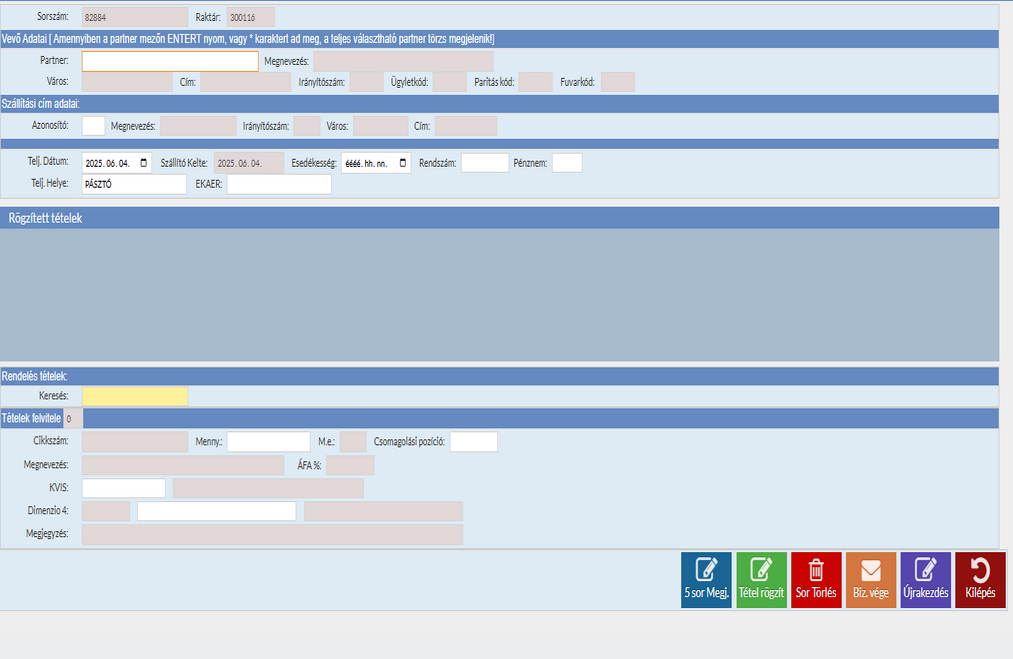Viewport: 1013px width, 659px height.
Task: Open calendar picker in Telj. Dátum field
Action: [x=144, y=163]
